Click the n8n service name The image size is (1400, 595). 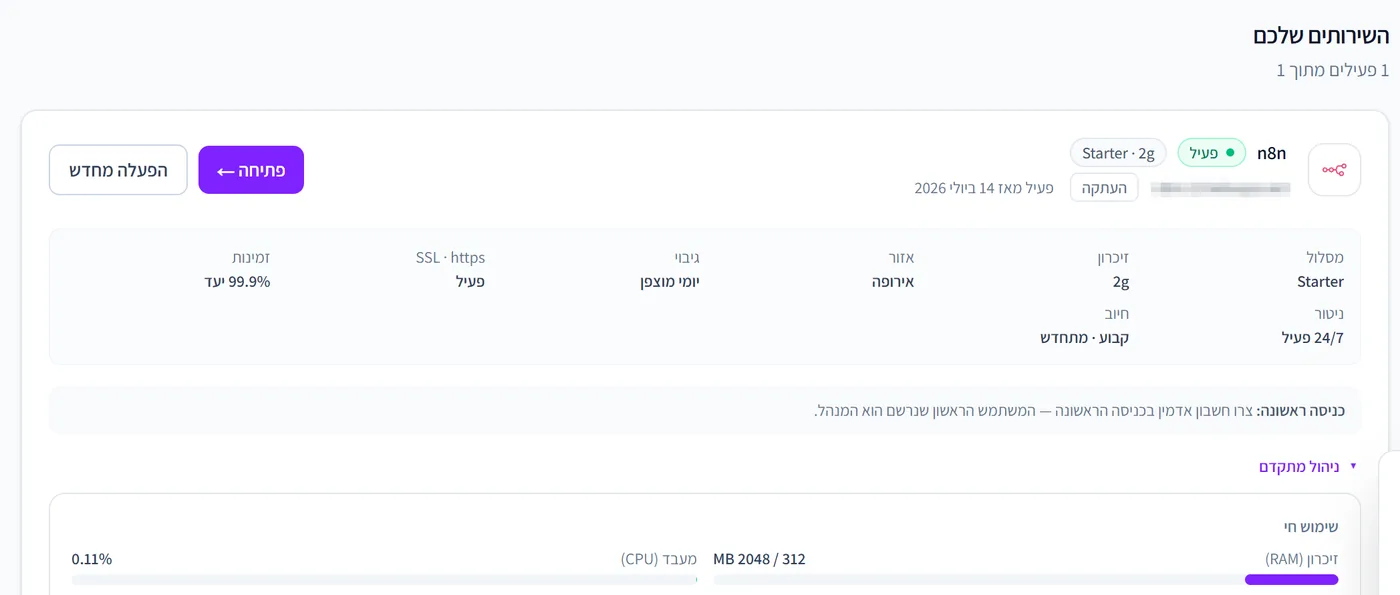[1271, 153]
